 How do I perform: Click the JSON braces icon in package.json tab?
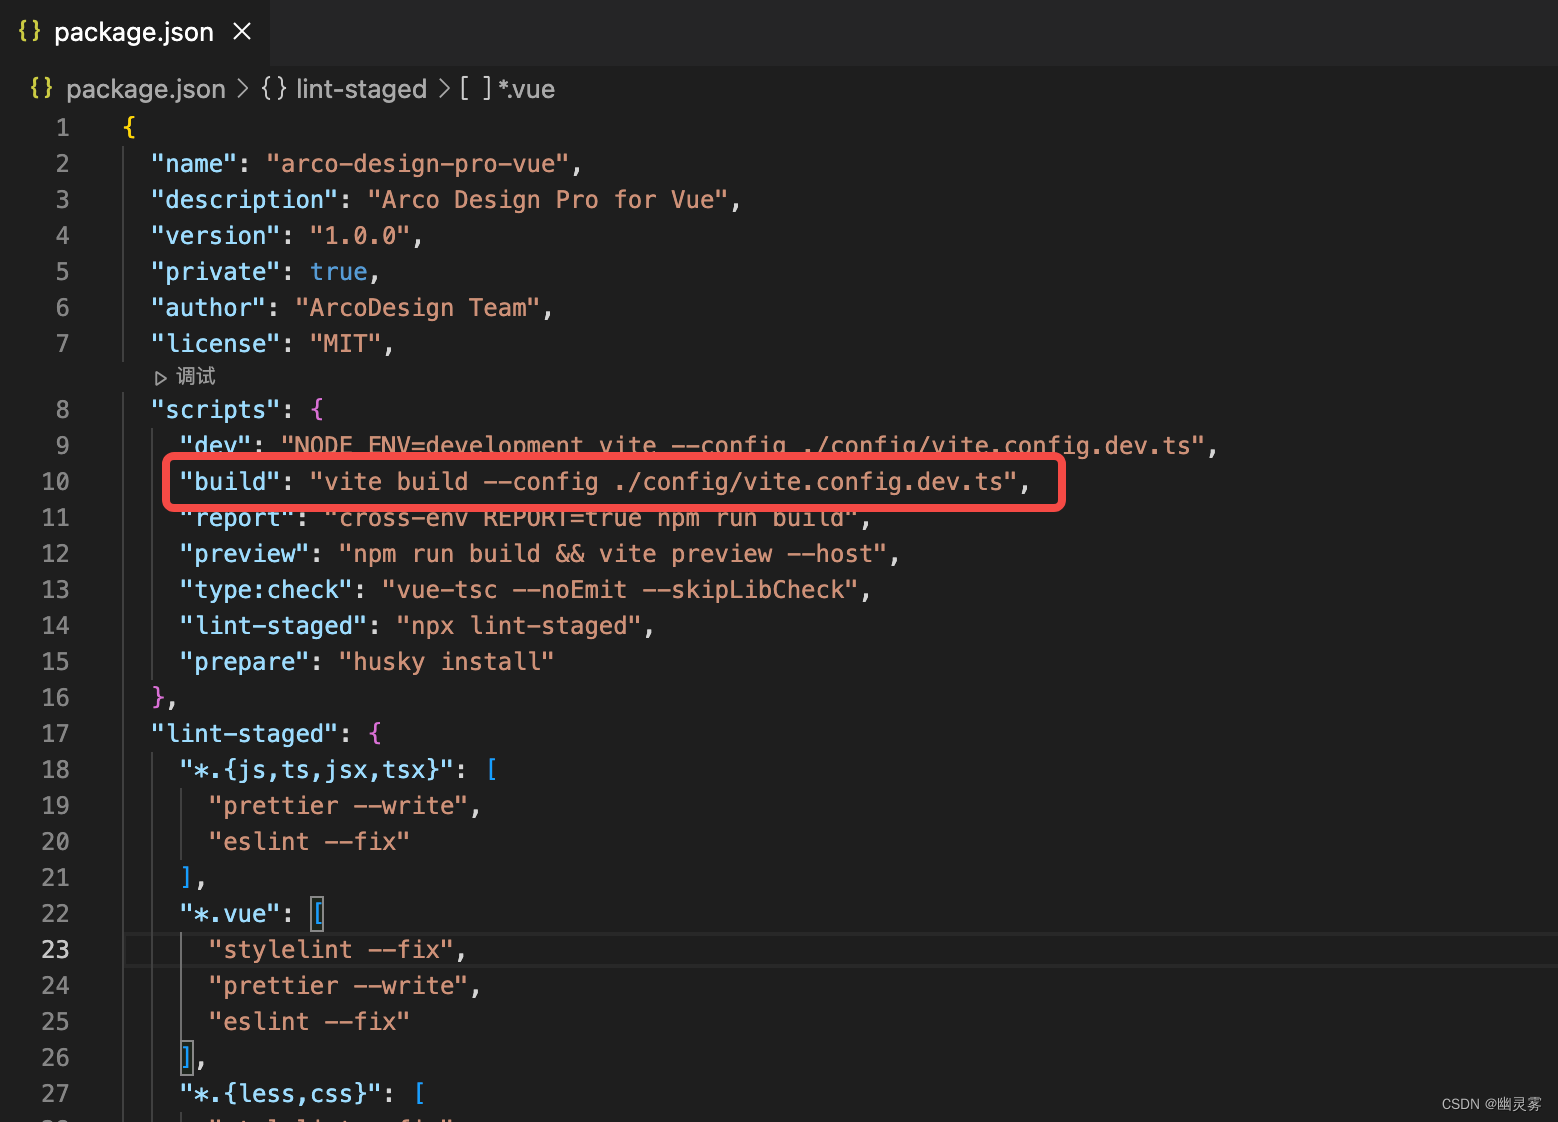click(30, 31)
